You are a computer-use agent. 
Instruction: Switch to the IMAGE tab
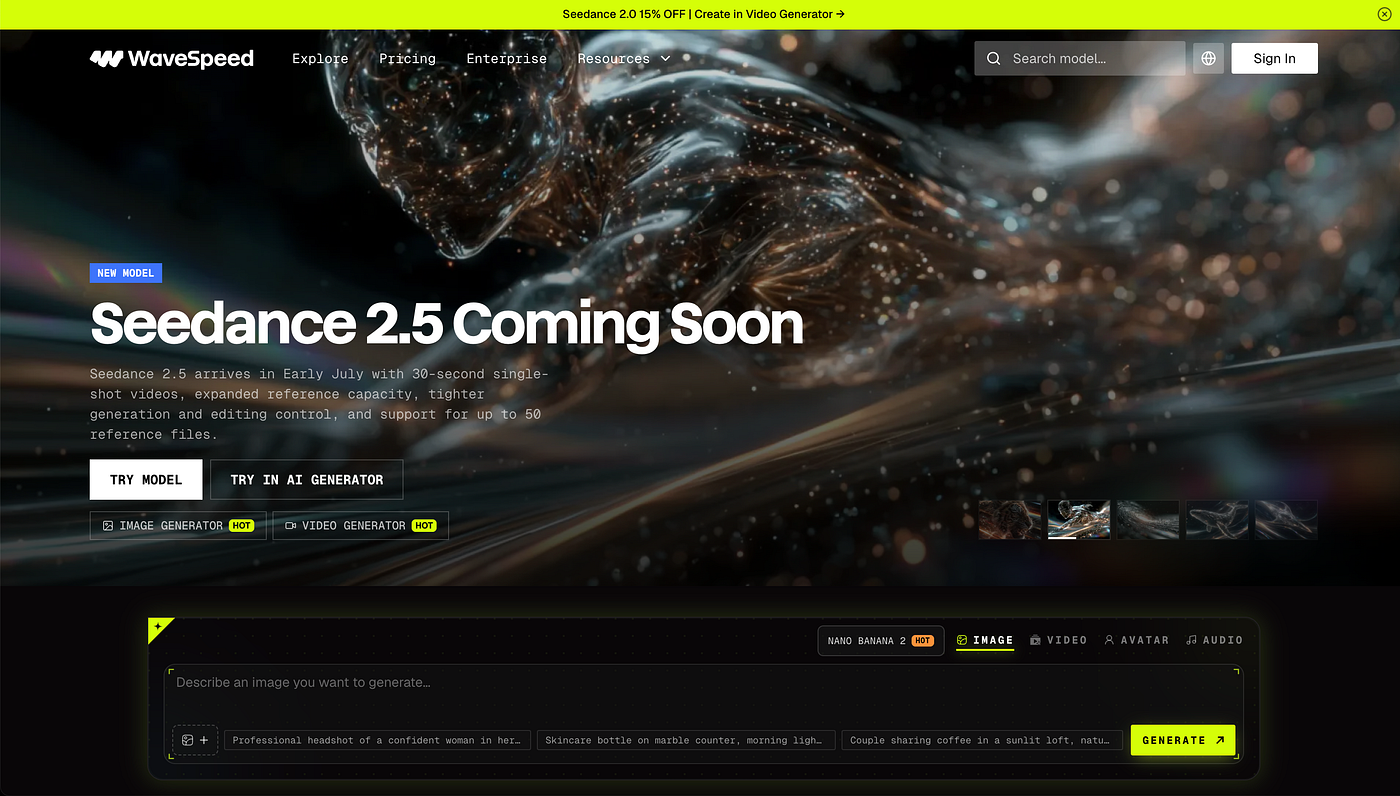coord(985,640)
